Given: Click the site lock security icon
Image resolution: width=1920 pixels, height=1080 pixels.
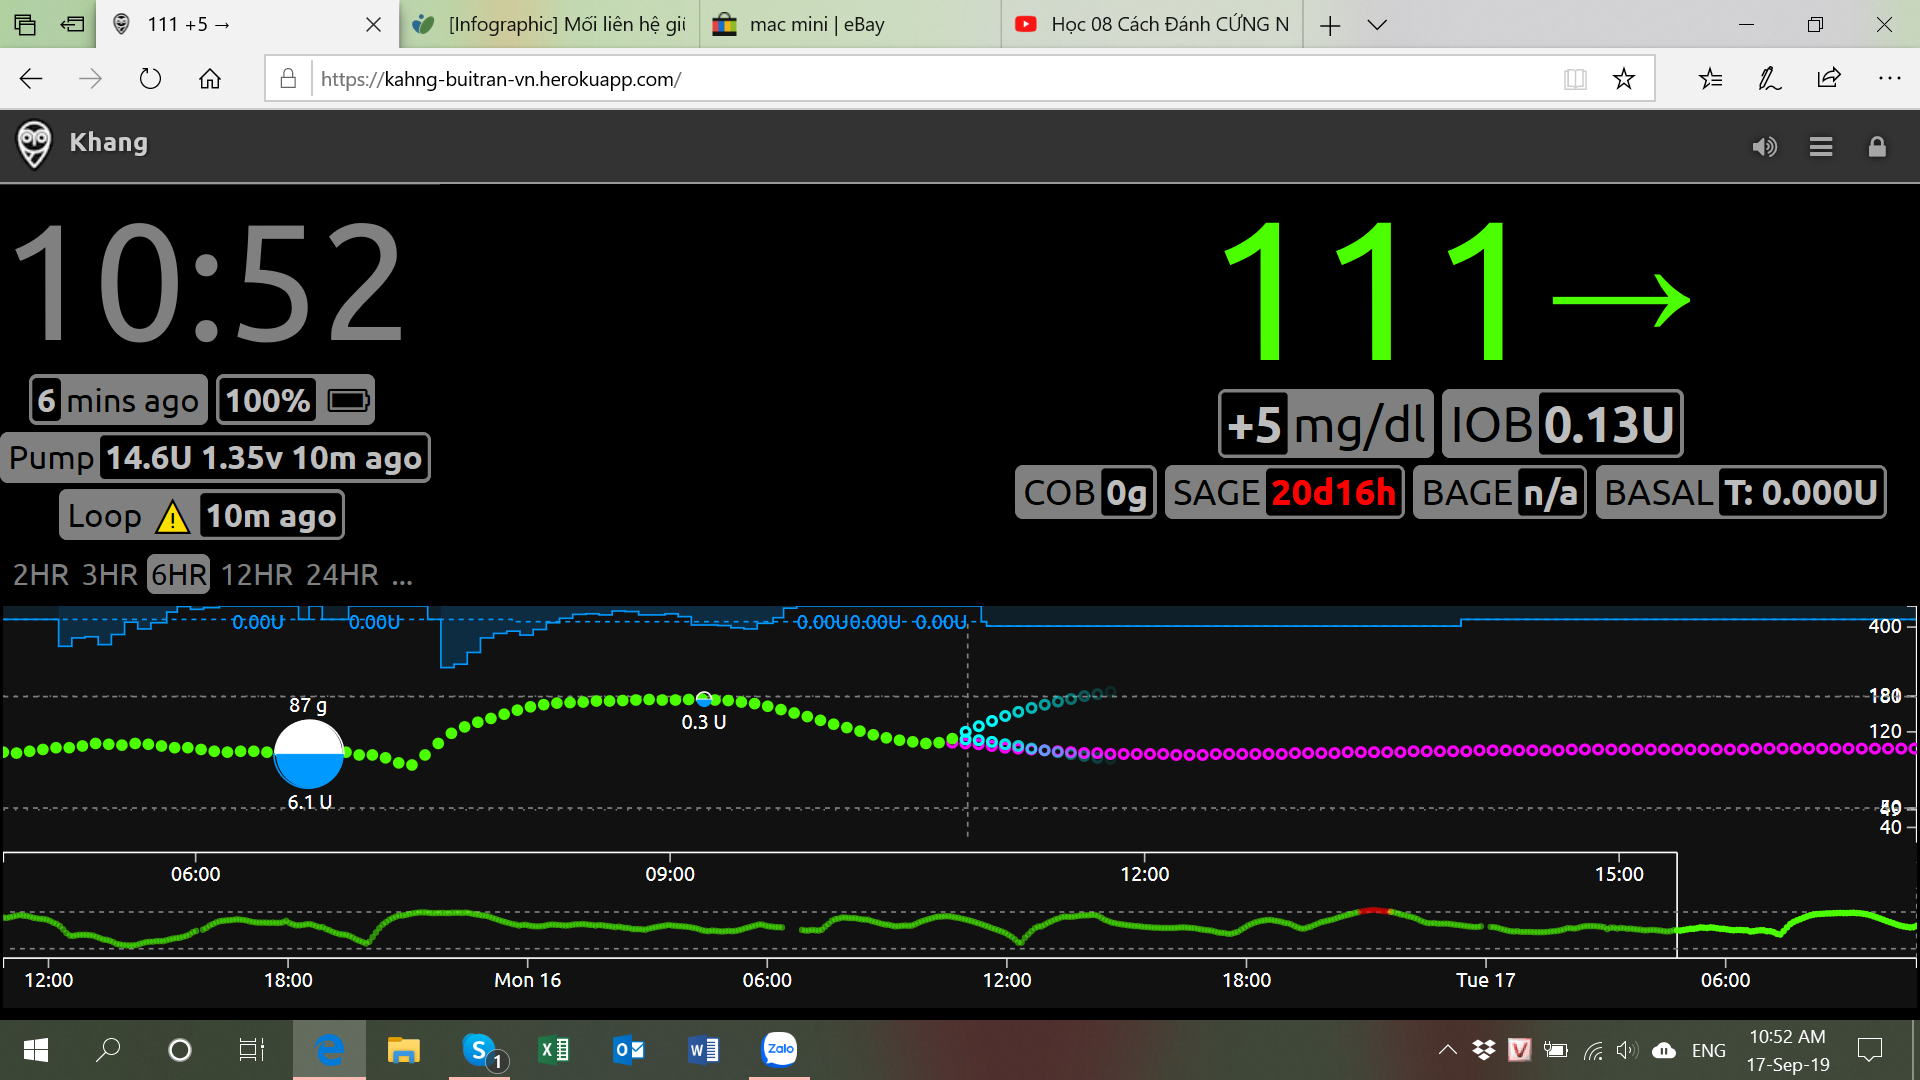Looking at the screenshot, I should pos(288,79).
